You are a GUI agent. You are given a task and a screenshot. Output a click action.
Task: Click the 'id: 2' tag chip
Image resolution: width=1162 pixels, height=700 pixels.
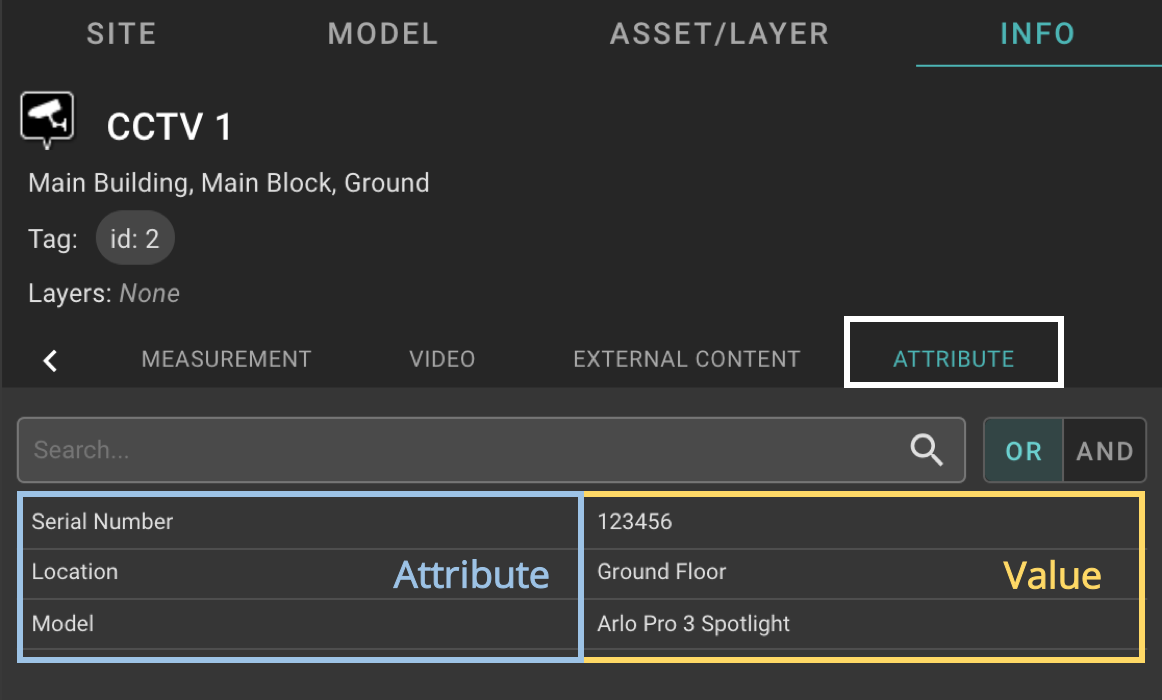(x=135, y=239)
